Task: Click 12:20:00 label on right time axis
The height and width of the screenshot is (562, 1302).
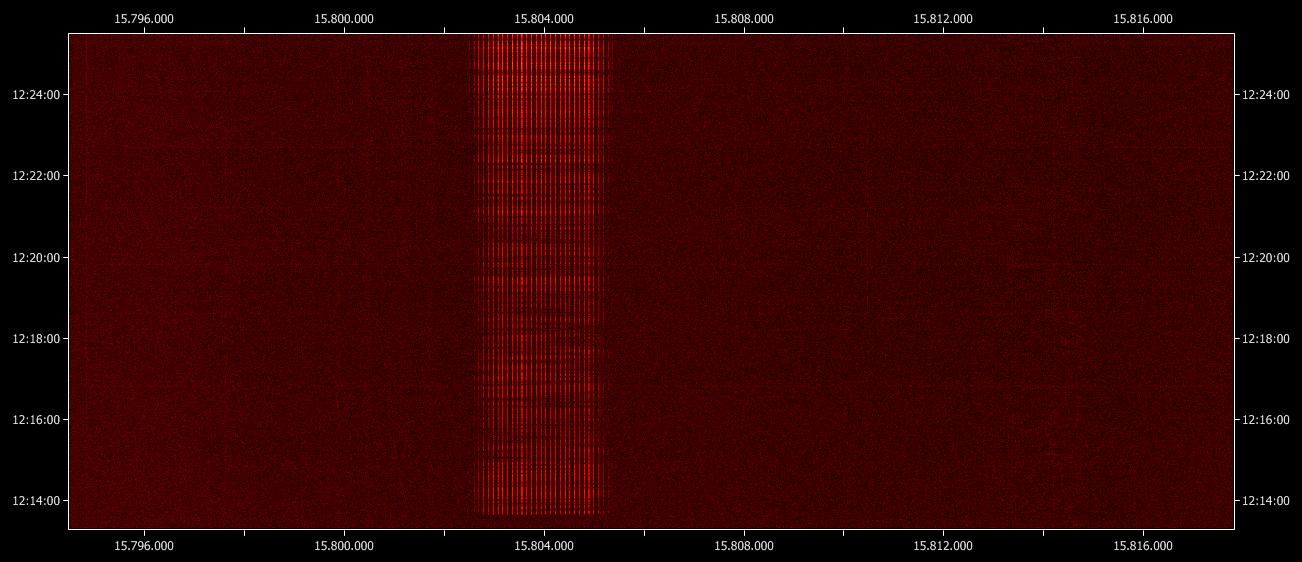Action: click(x=1265, y=257)
